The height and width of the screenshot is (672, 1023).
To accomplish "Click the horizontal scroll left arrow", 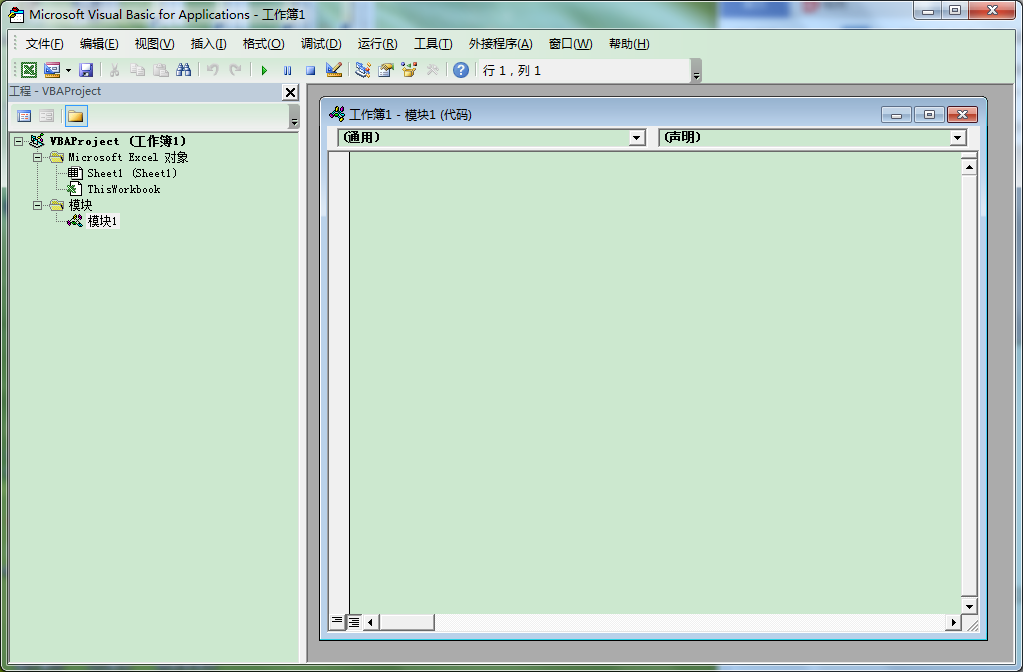I will pyautogui.click(x=371, y=622).
